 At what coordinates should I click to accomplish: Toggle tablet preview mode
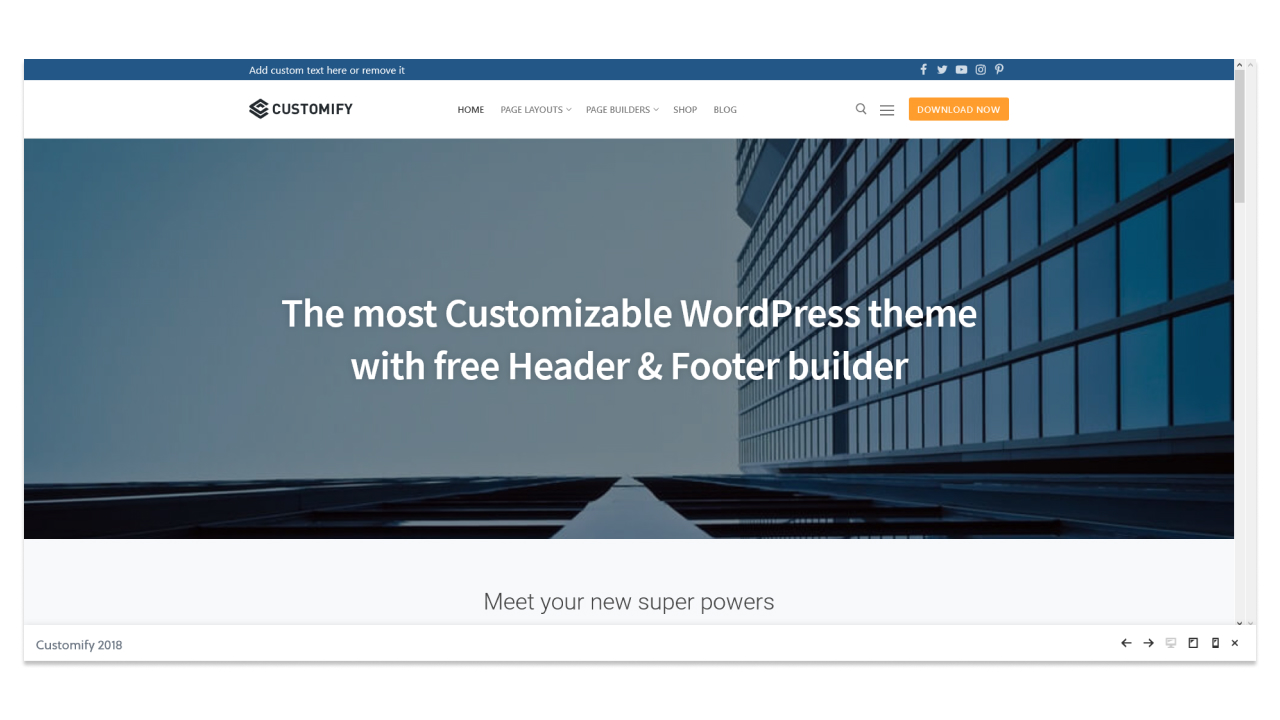click(1192, 643)
